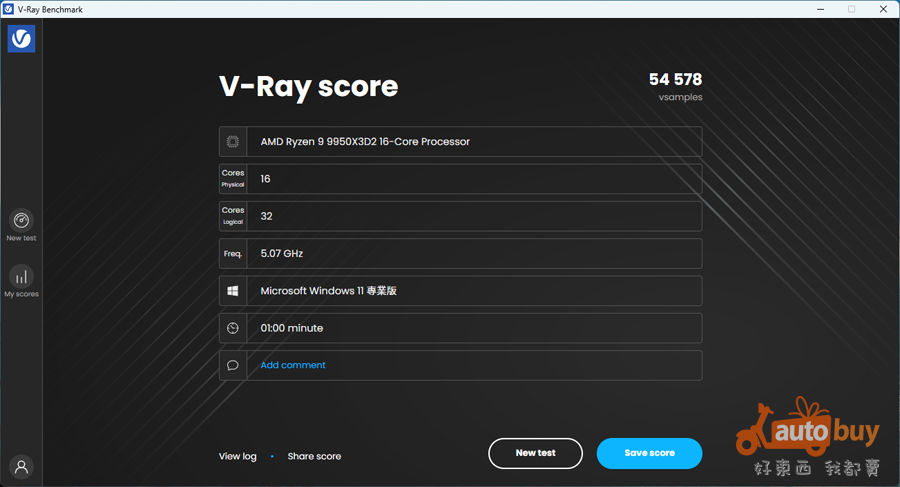Image resolution: width=900 pixels, height=487 pixels.
Task: Click the Cores Physical label box
Action: pyautogui.click(x=233, y=179)
